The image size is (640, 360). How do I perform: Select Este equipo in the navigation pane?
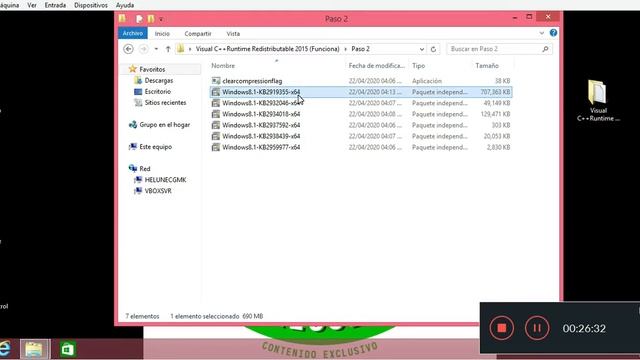point(155,147)
